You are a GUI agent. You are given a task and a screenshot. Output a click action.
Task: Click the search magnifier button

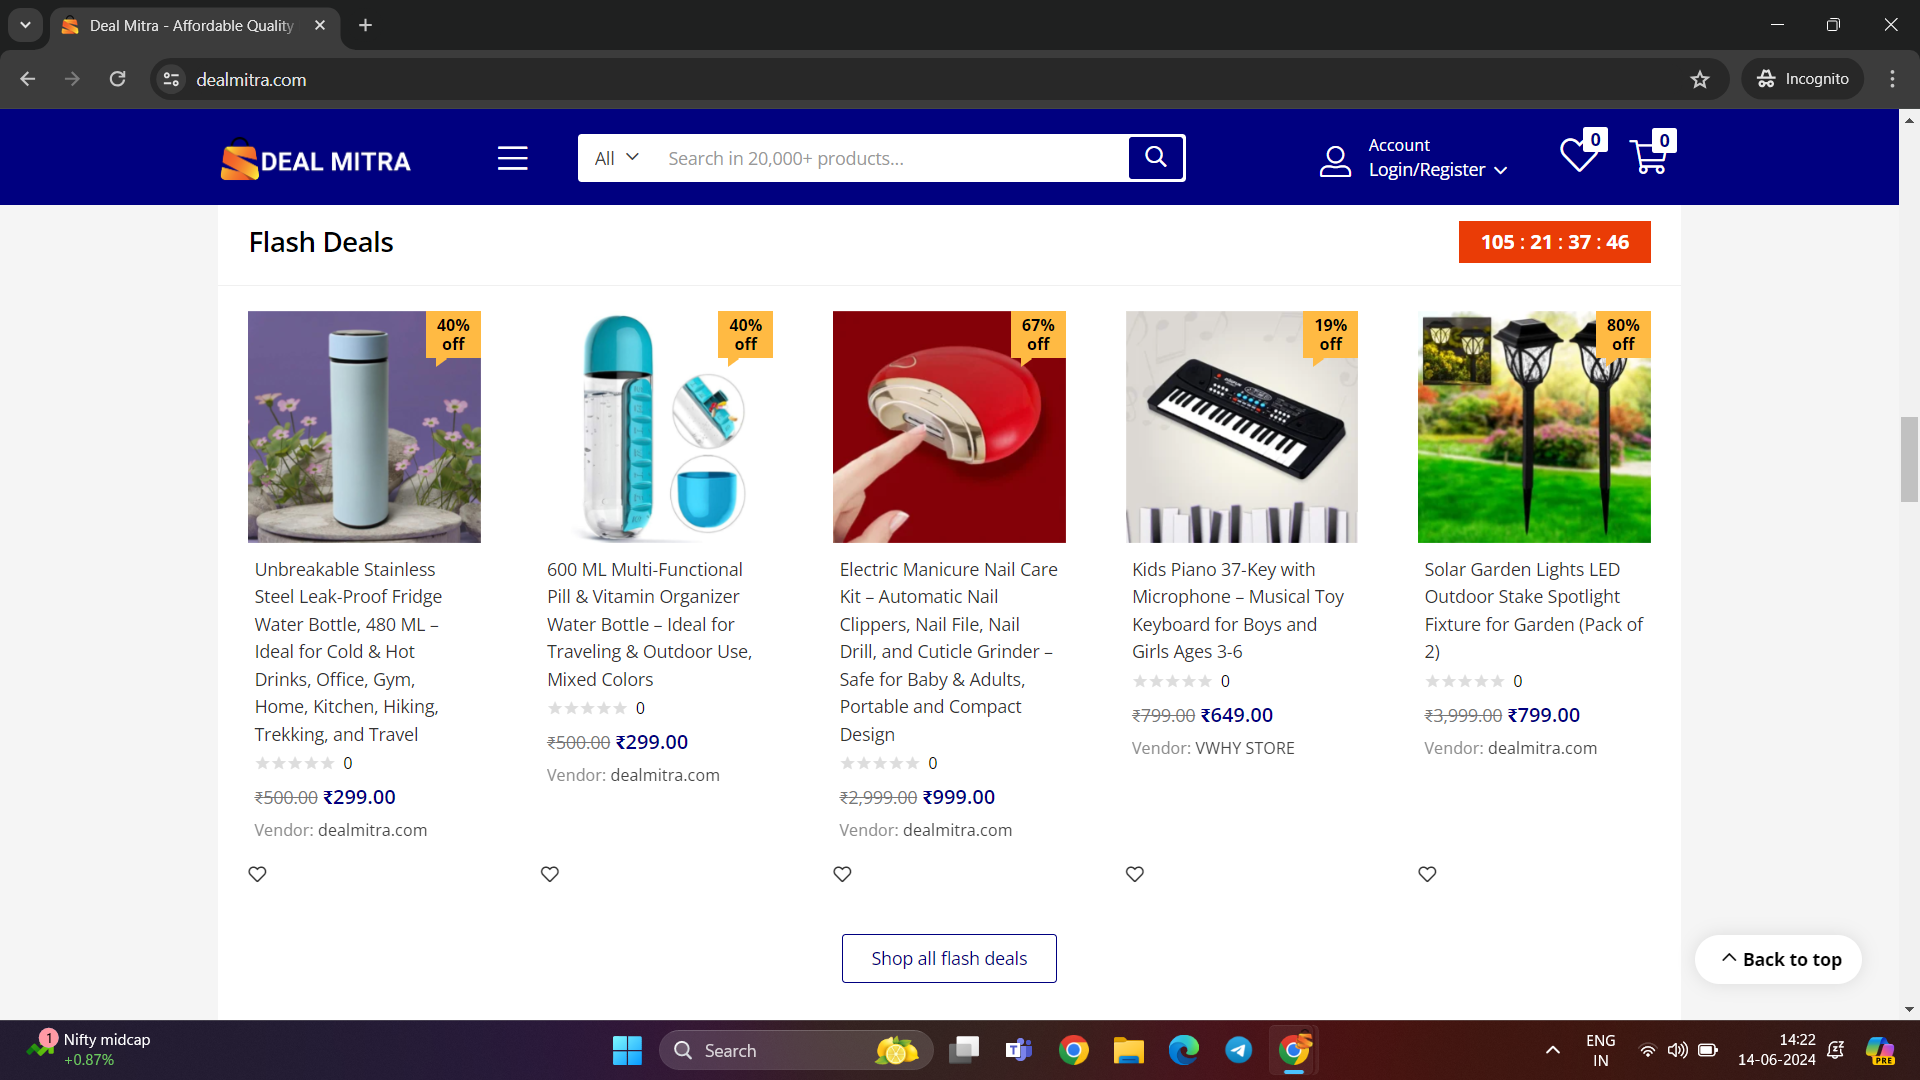[x=1156, y=157]
